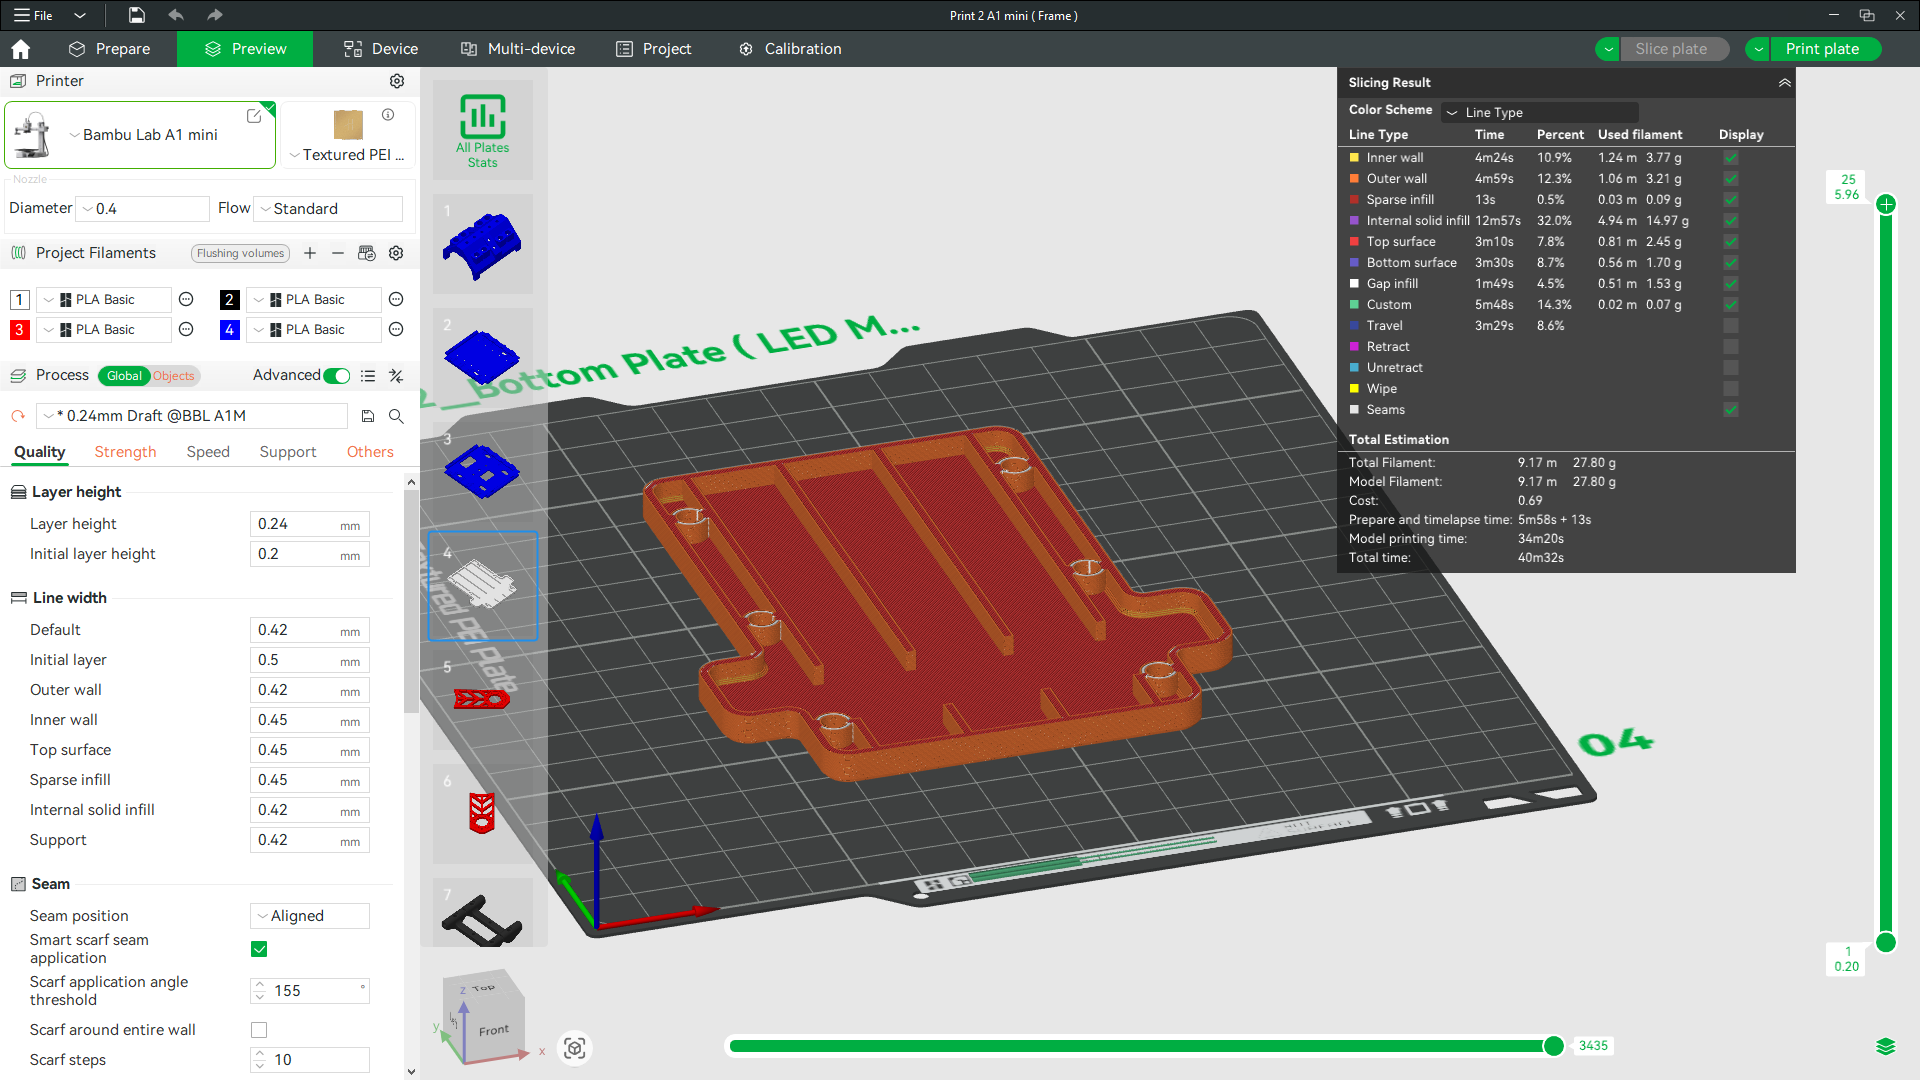This screenshot has height=1080, width=1920.
Task: Click the horizontal move slider handle at 3435
Action: pos(1553,1046)
